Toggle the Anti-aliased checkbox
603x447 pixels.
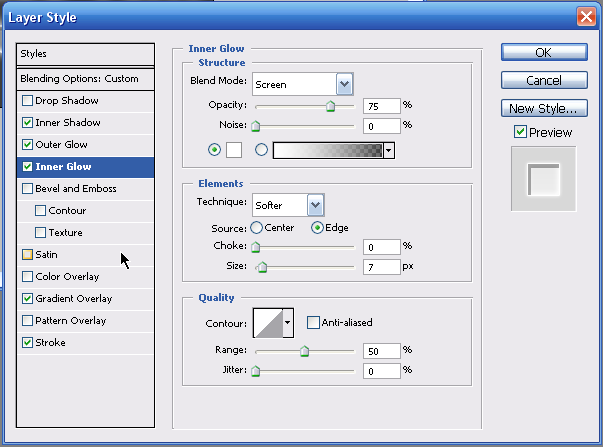pos(314,322)
